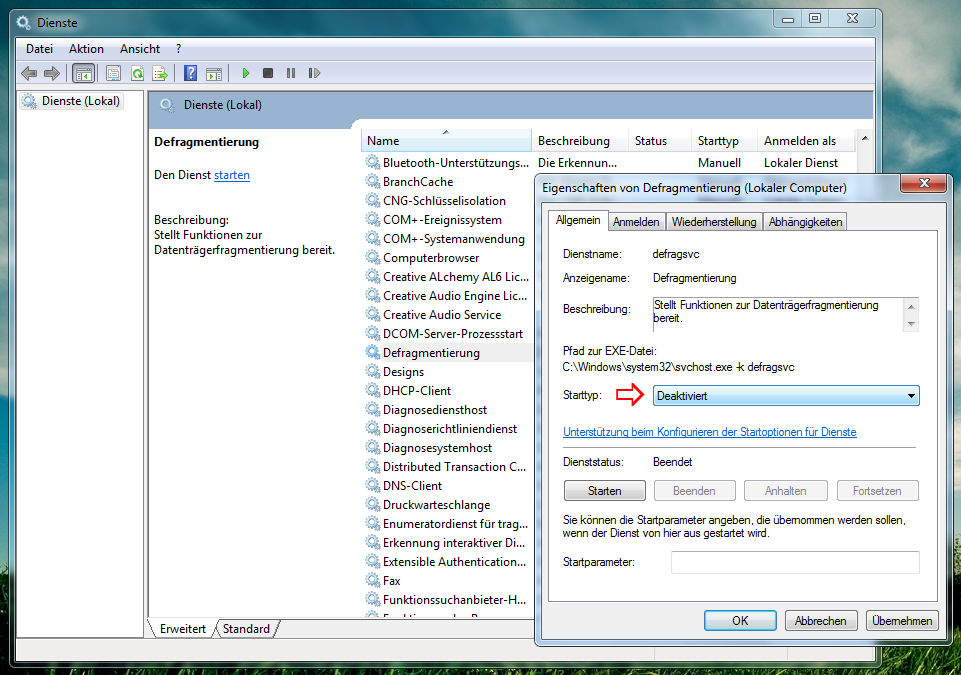
Task: Switch to the Abhängigkeiten tab
Action: (805, 222)
